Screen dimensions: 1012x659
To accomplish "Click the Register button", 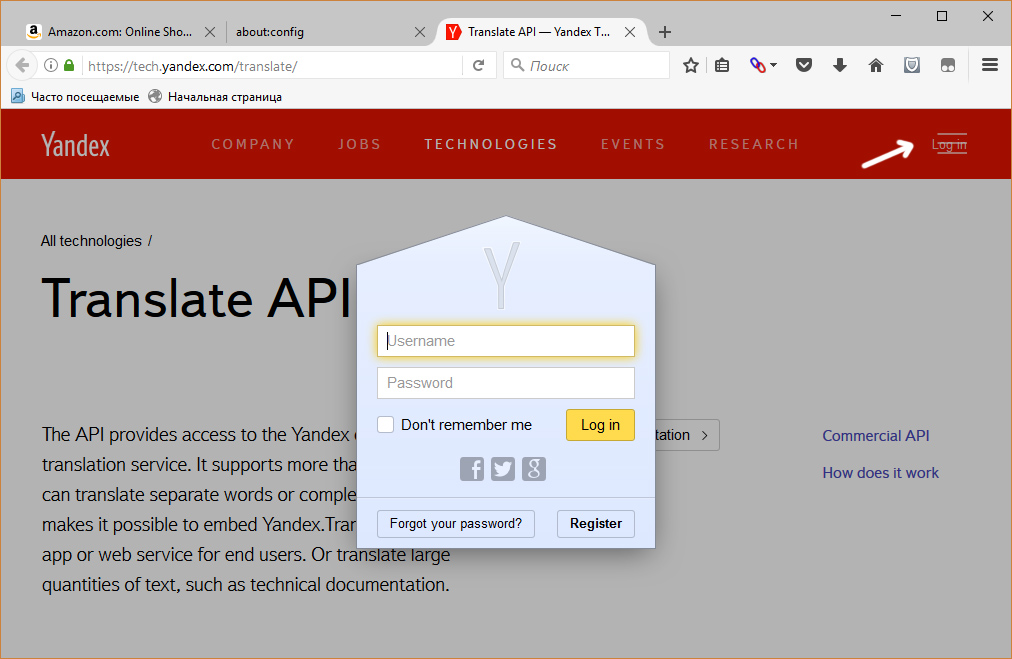I will [596, 523].
